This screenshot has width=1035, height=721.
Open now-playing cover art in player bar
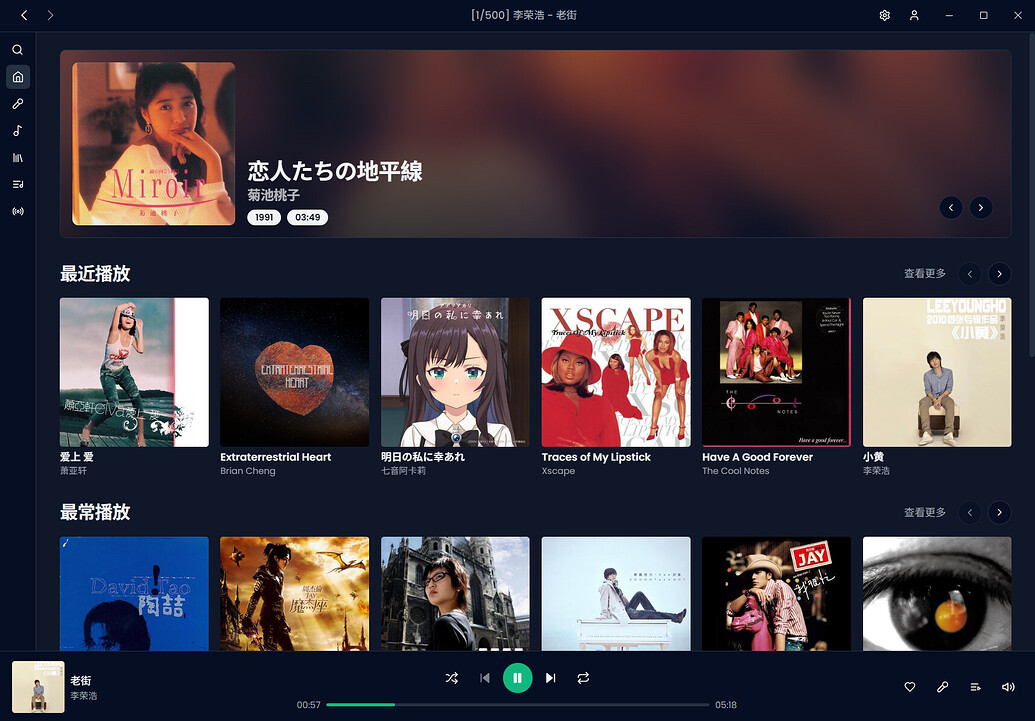(38, 687)
